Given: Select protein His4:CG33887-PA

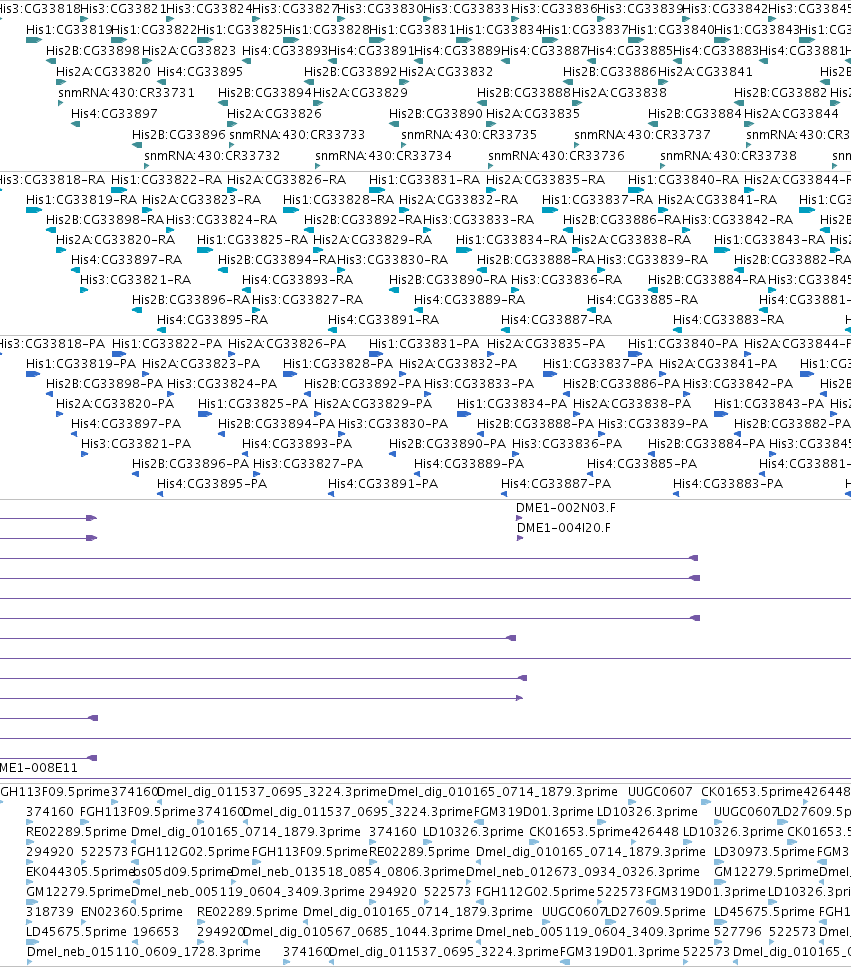Looking at the screenshot, I should pyautogui.click(x=556, y=484).
